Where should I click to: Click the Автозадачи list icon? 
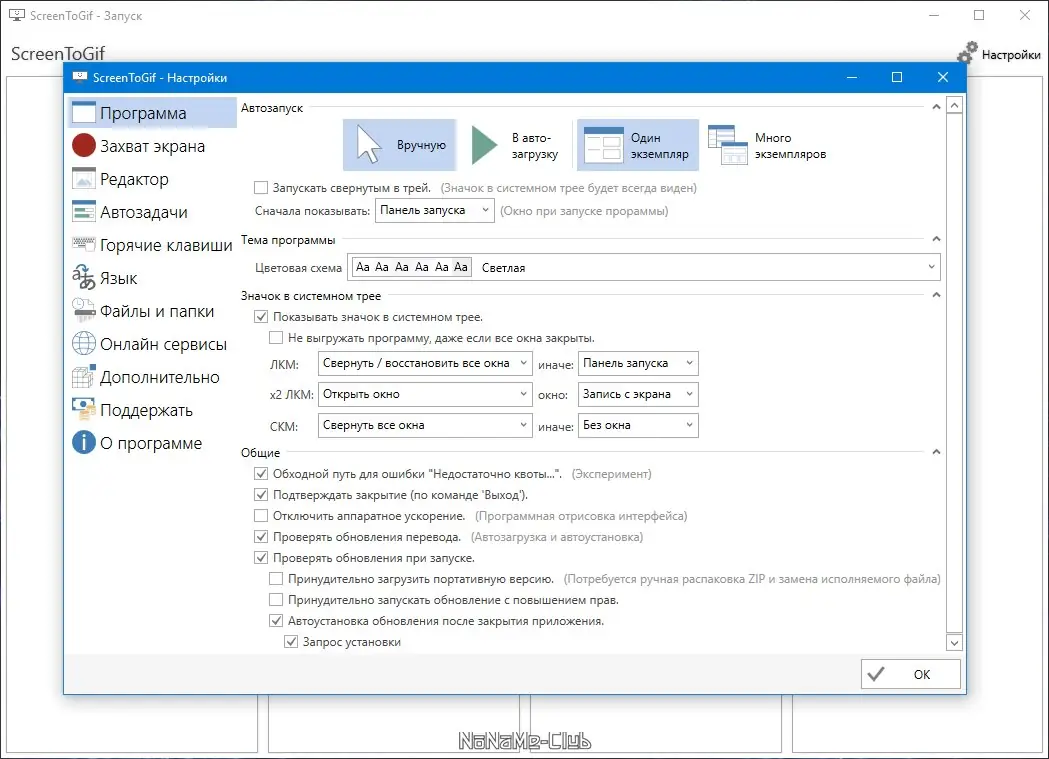(x=84, y=211)
